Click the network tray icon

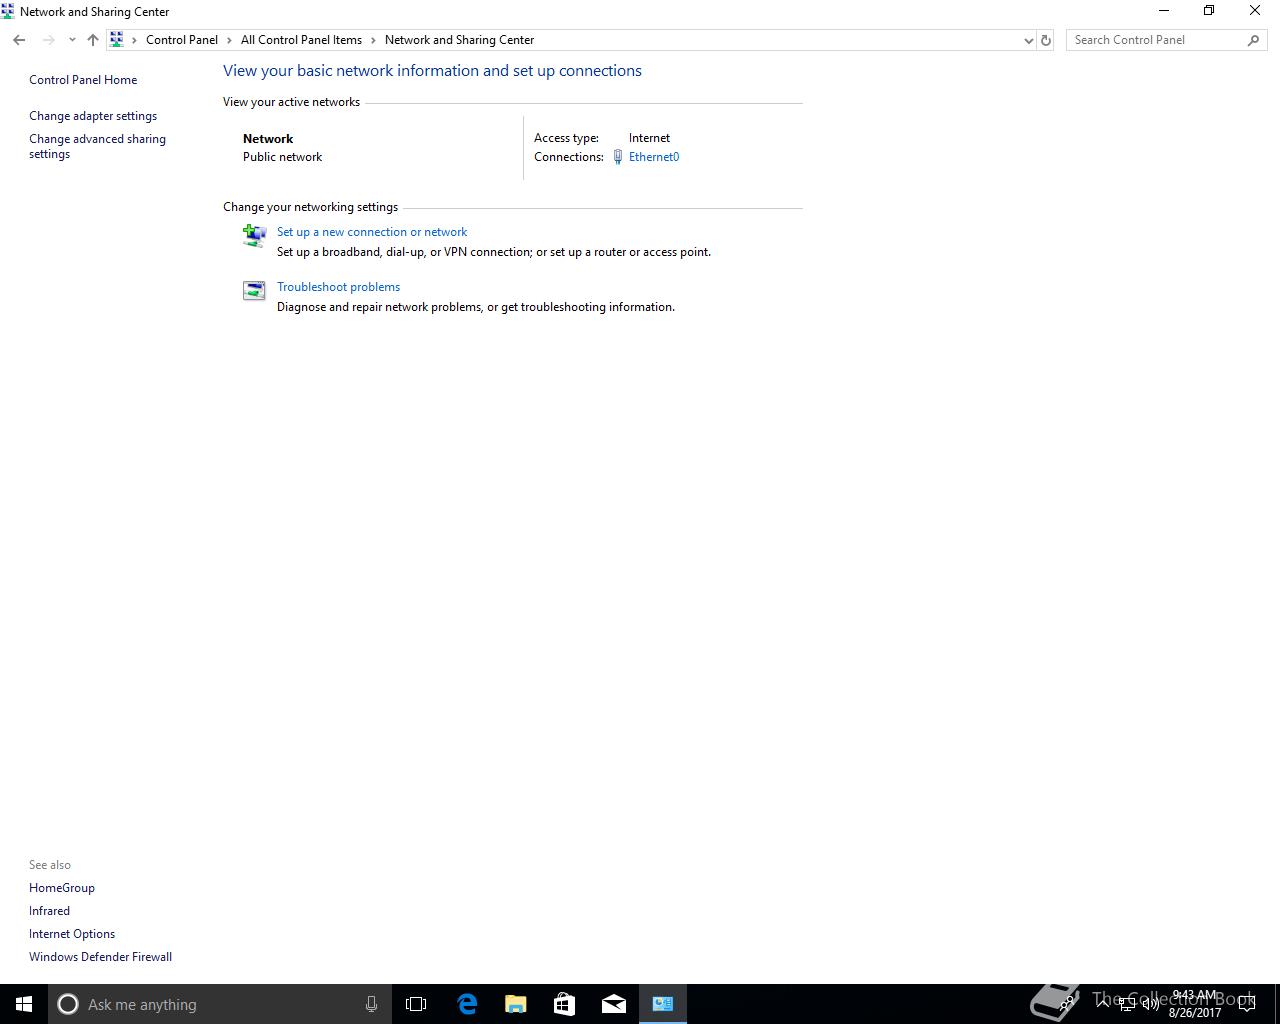[1127, 1005]
